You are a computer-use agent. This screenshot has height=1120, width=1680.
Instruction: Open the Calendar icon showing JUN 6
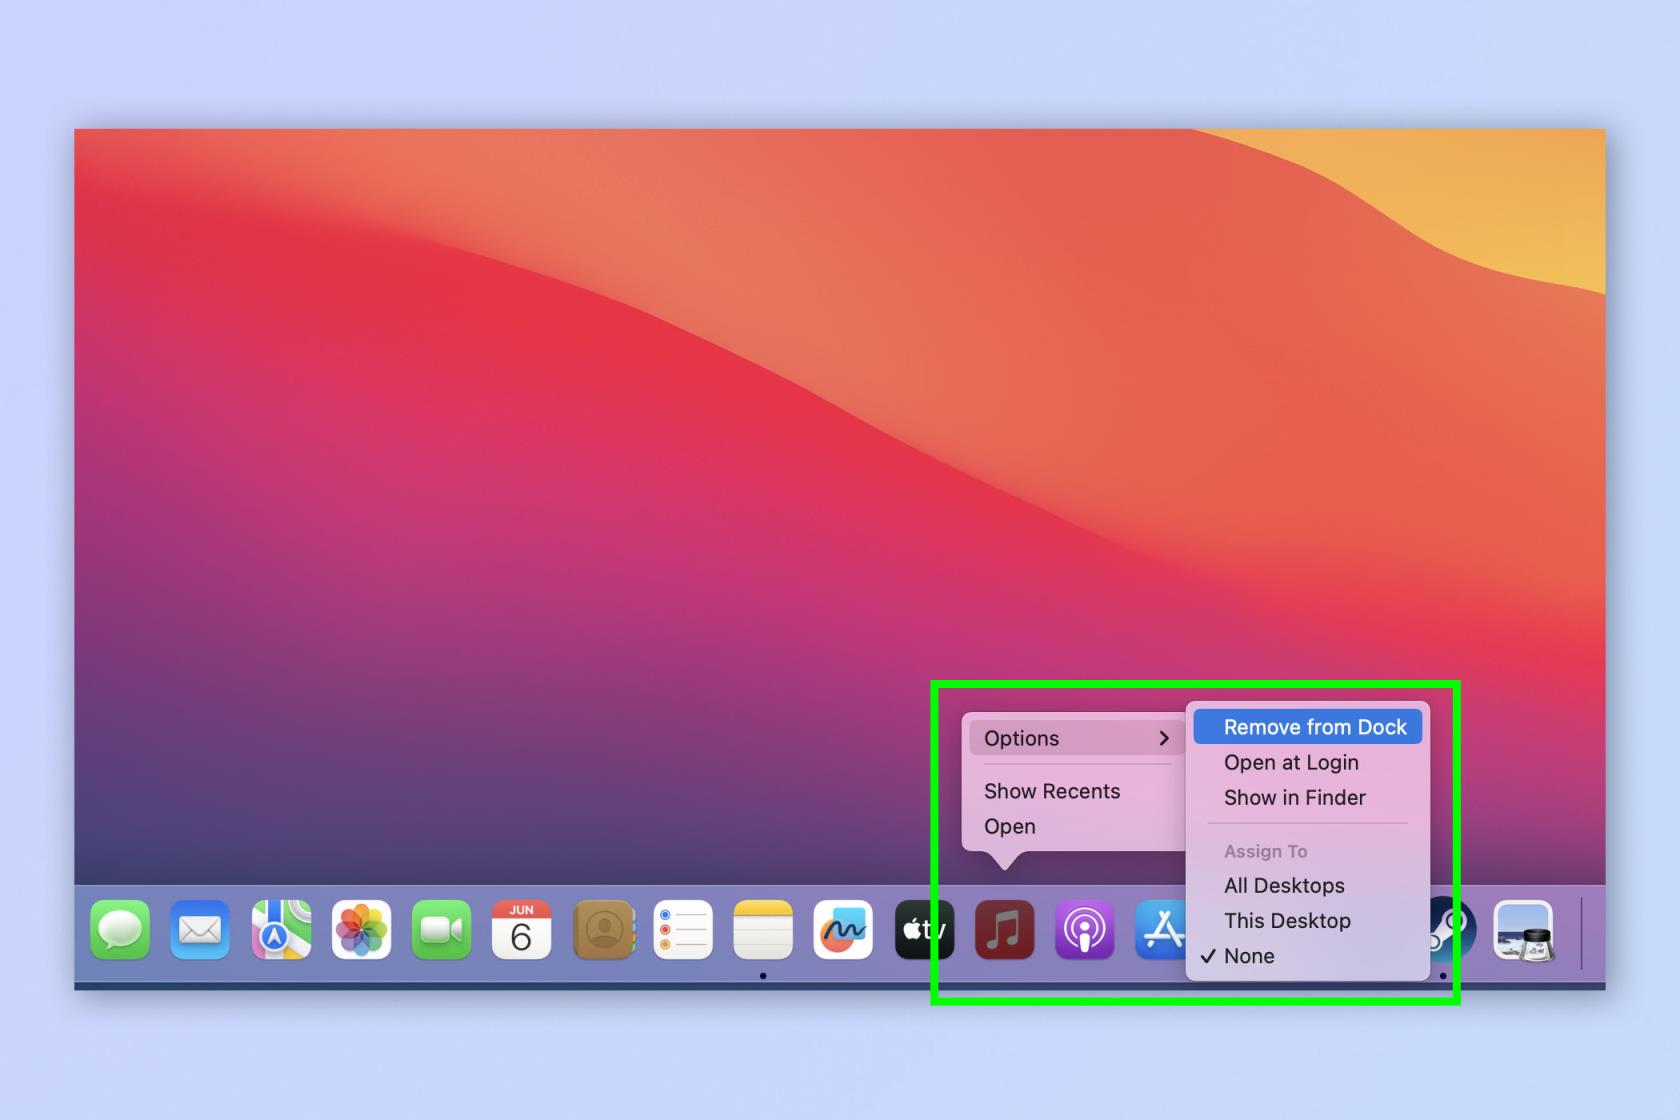522,930
